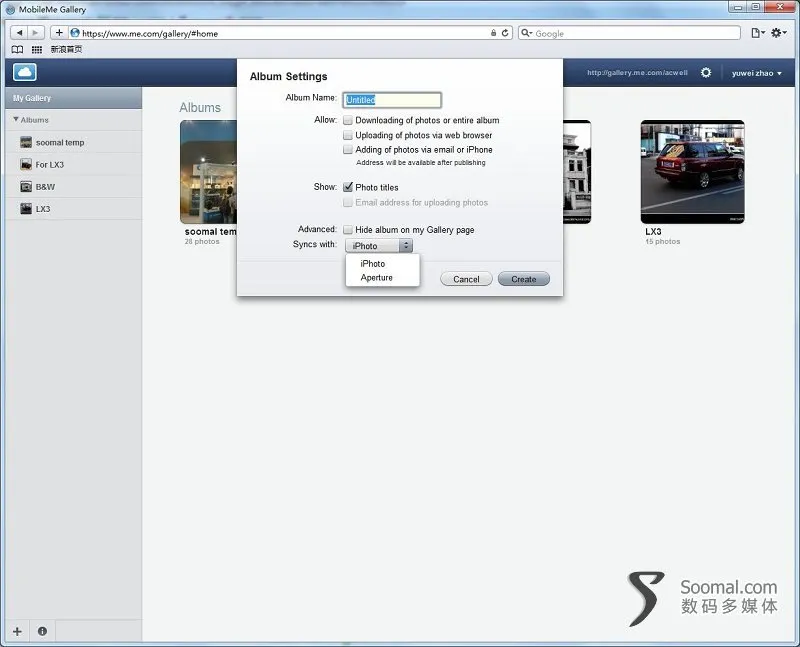This screenshot has width=800, height=647.
Task: Select My Gallery in sidebar
Action: click(x=73, y=98)
